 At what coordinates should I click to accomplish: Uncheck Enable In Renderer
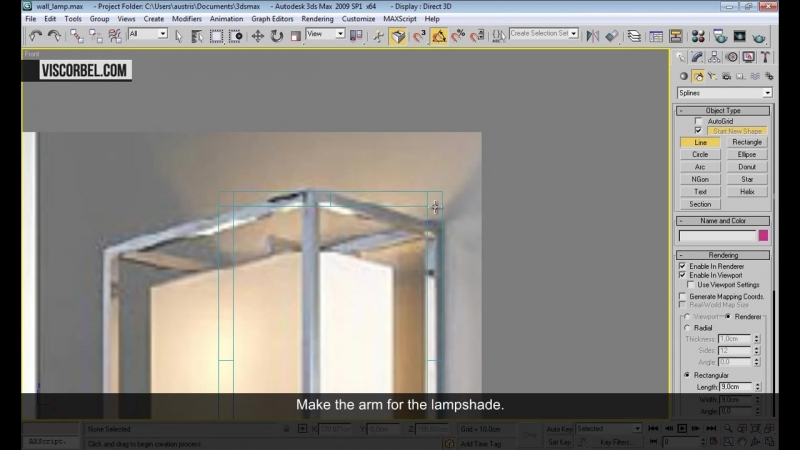pos(682,266)
